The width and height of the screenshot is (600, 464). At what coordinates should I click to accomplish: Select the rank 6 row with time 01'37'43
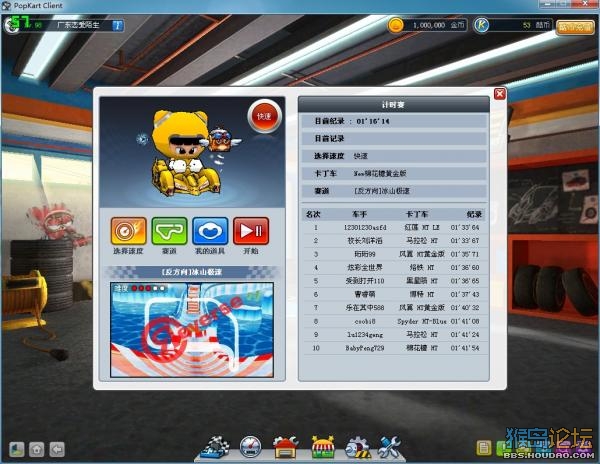pos(394,295)
